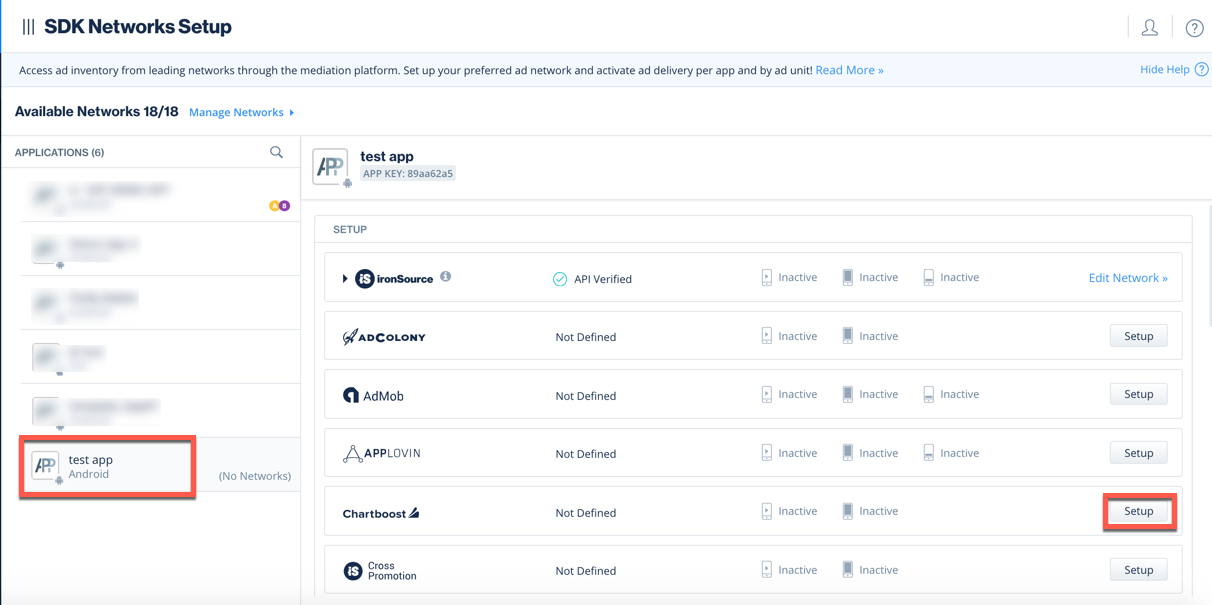Open the Read More link
The height and width of the screenshot is (605, 1212).
pyautogui.click(x=848, y=69)
